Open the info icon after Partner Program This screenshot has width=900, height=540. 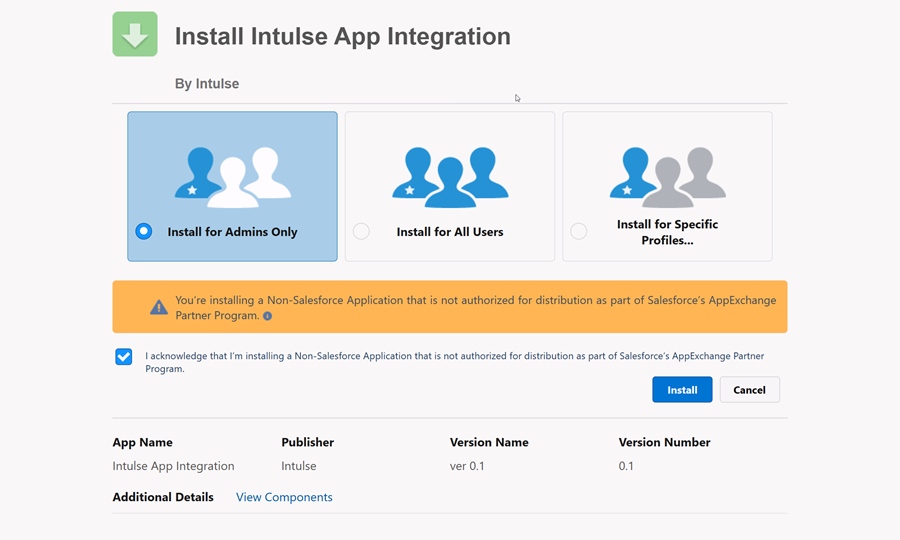[267, 316]
